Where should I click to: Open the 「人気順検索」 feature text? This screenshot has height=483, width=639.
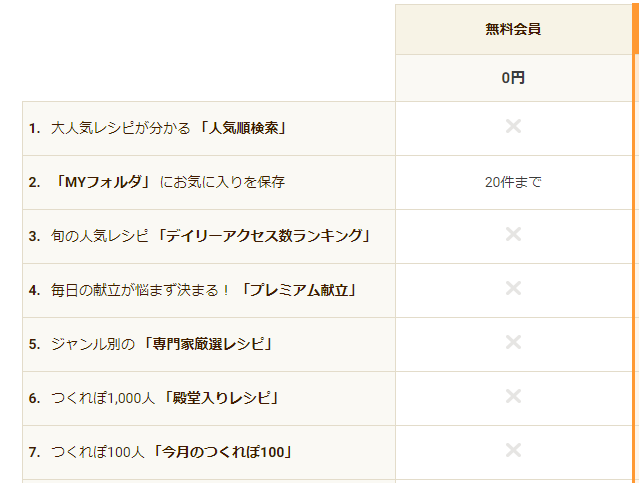coord(244,128)
